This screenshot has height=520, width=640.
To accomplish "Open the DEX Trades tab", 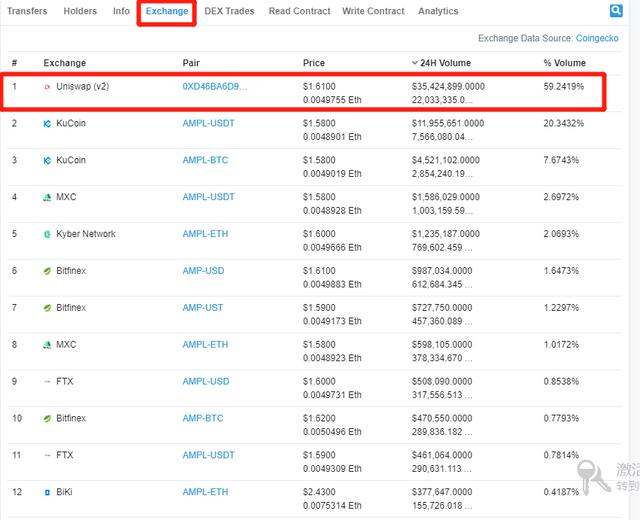I will pos(229,11).
